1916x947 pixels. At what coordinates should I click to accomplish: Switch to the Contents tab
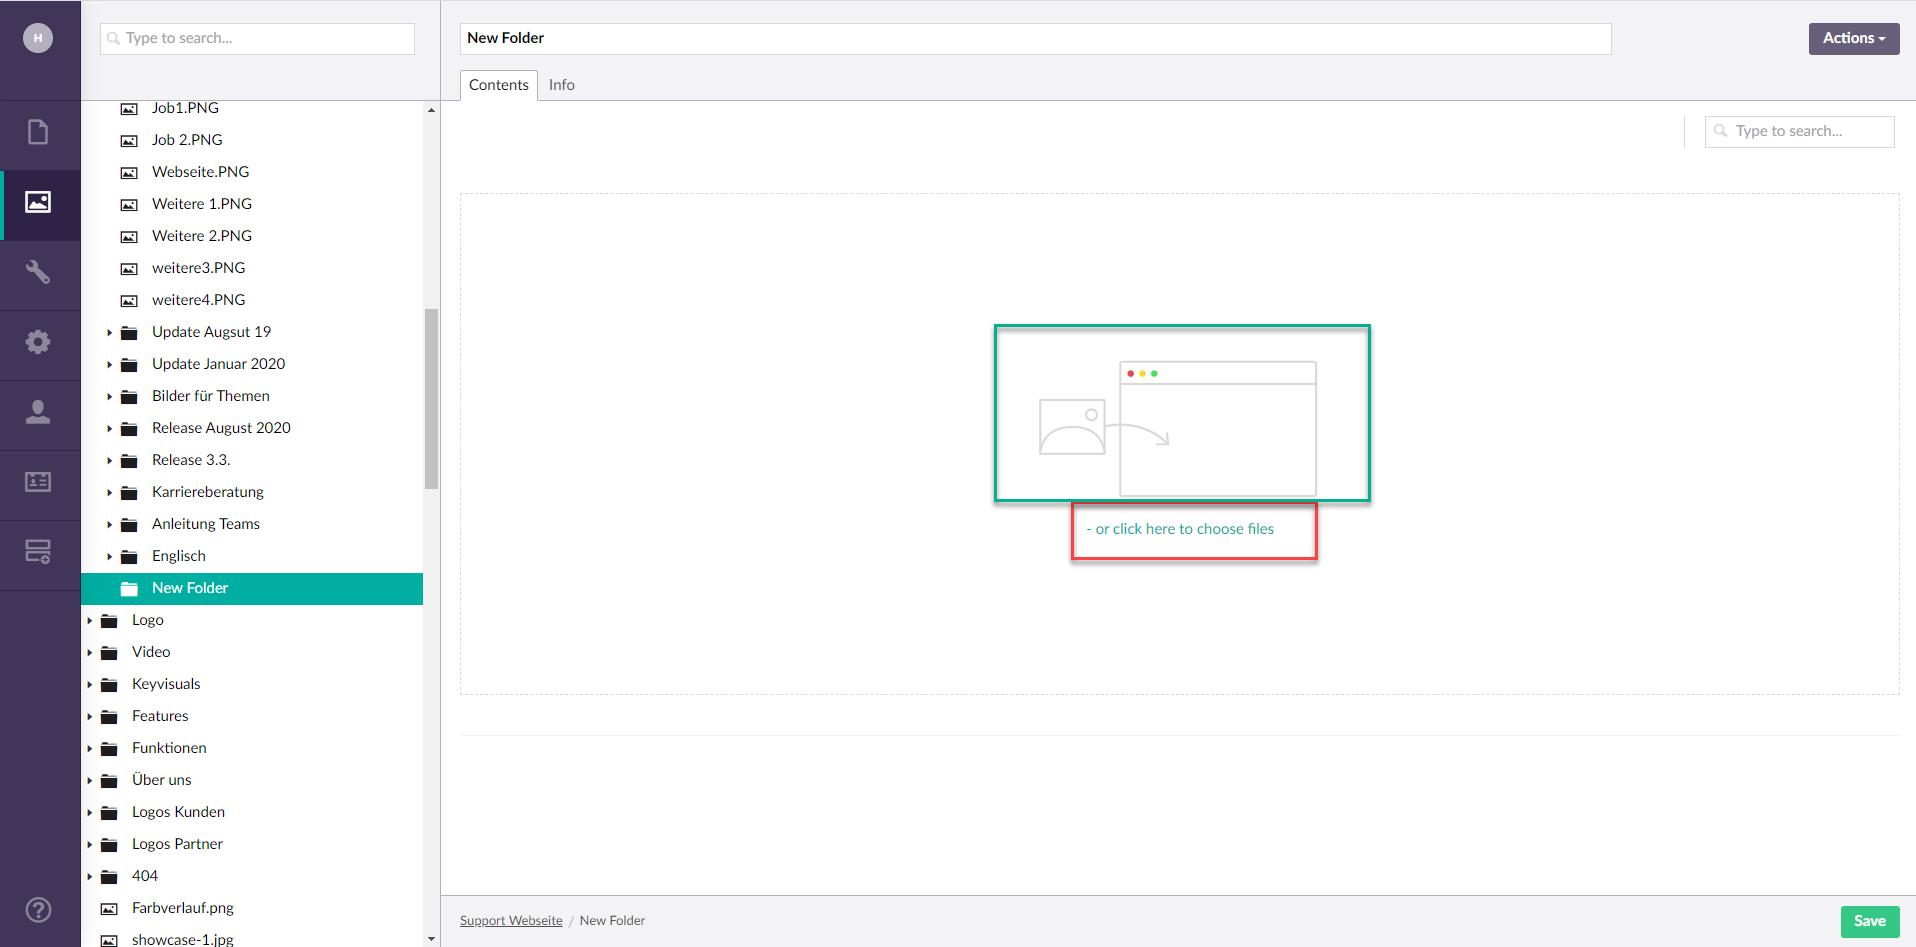[x=498, y=85]
